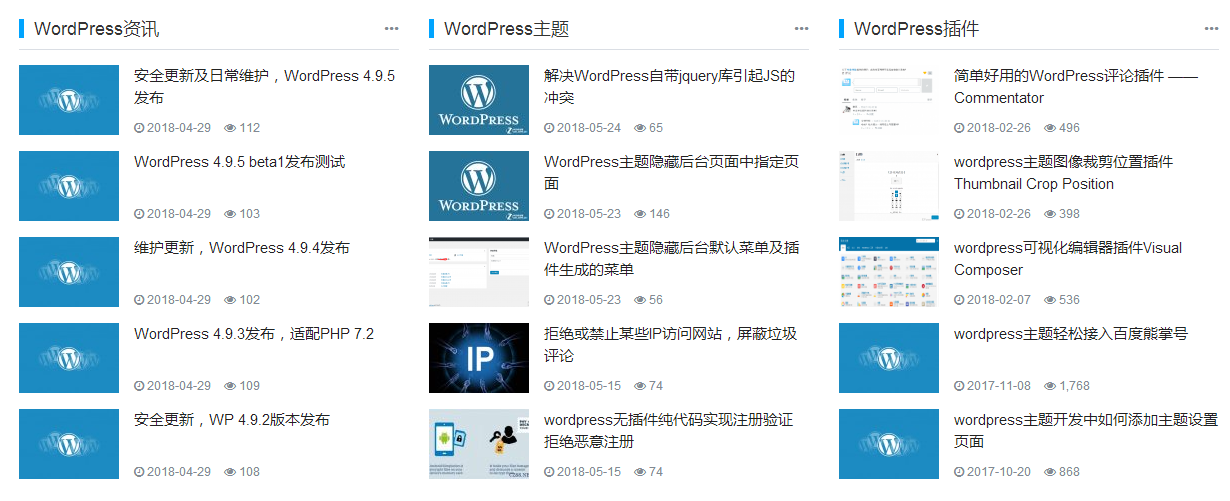Open article wordpress无插件纯代码实现注册验证

click(x=668, y=431)
